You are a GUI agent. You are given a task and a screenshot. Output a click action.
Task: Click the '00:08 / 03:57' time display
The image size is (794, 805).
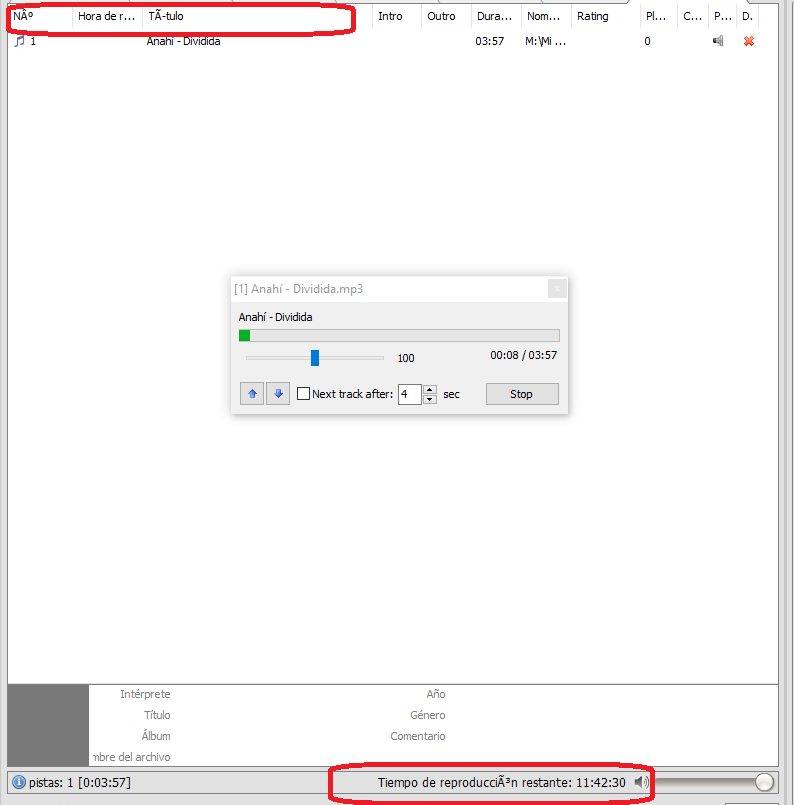[524, 355]
